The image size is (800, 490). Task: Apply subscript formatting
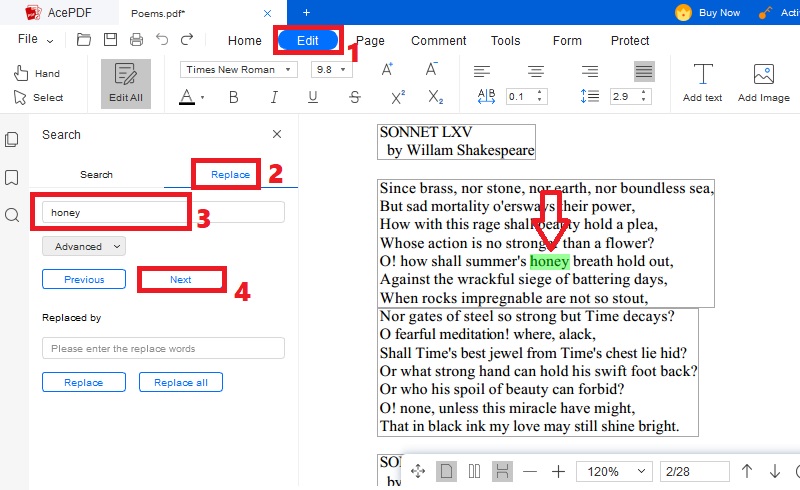436,97
